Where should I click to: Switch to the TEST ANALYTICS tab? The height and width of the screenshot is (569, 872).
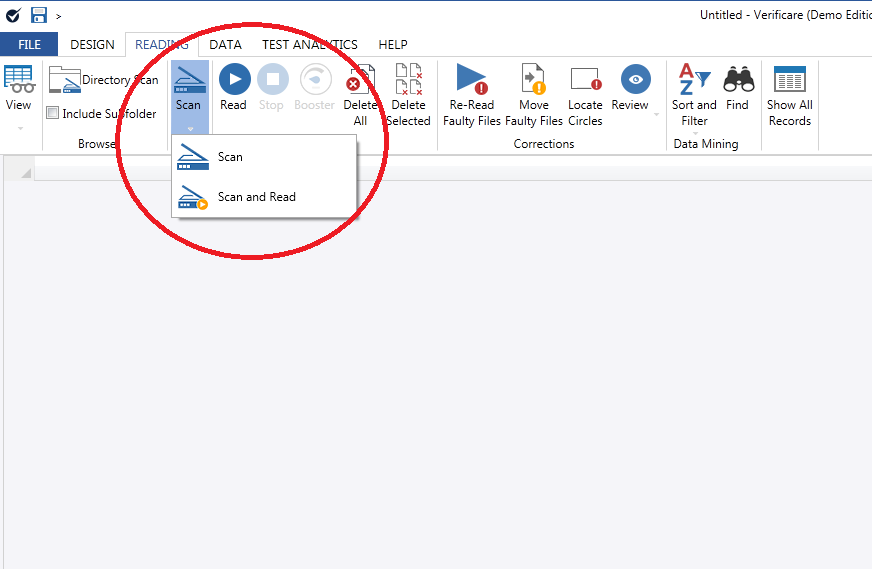310,44
